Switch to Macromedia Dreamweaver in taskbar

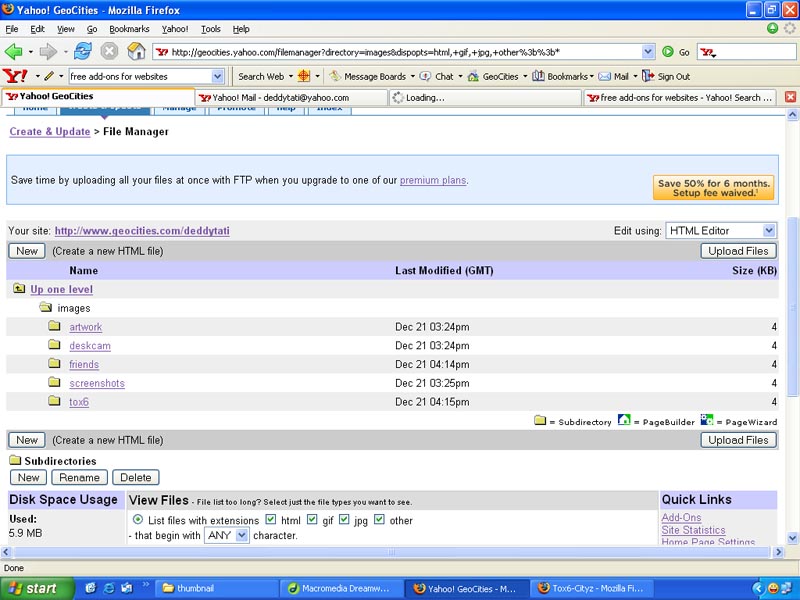click(341, 588)
